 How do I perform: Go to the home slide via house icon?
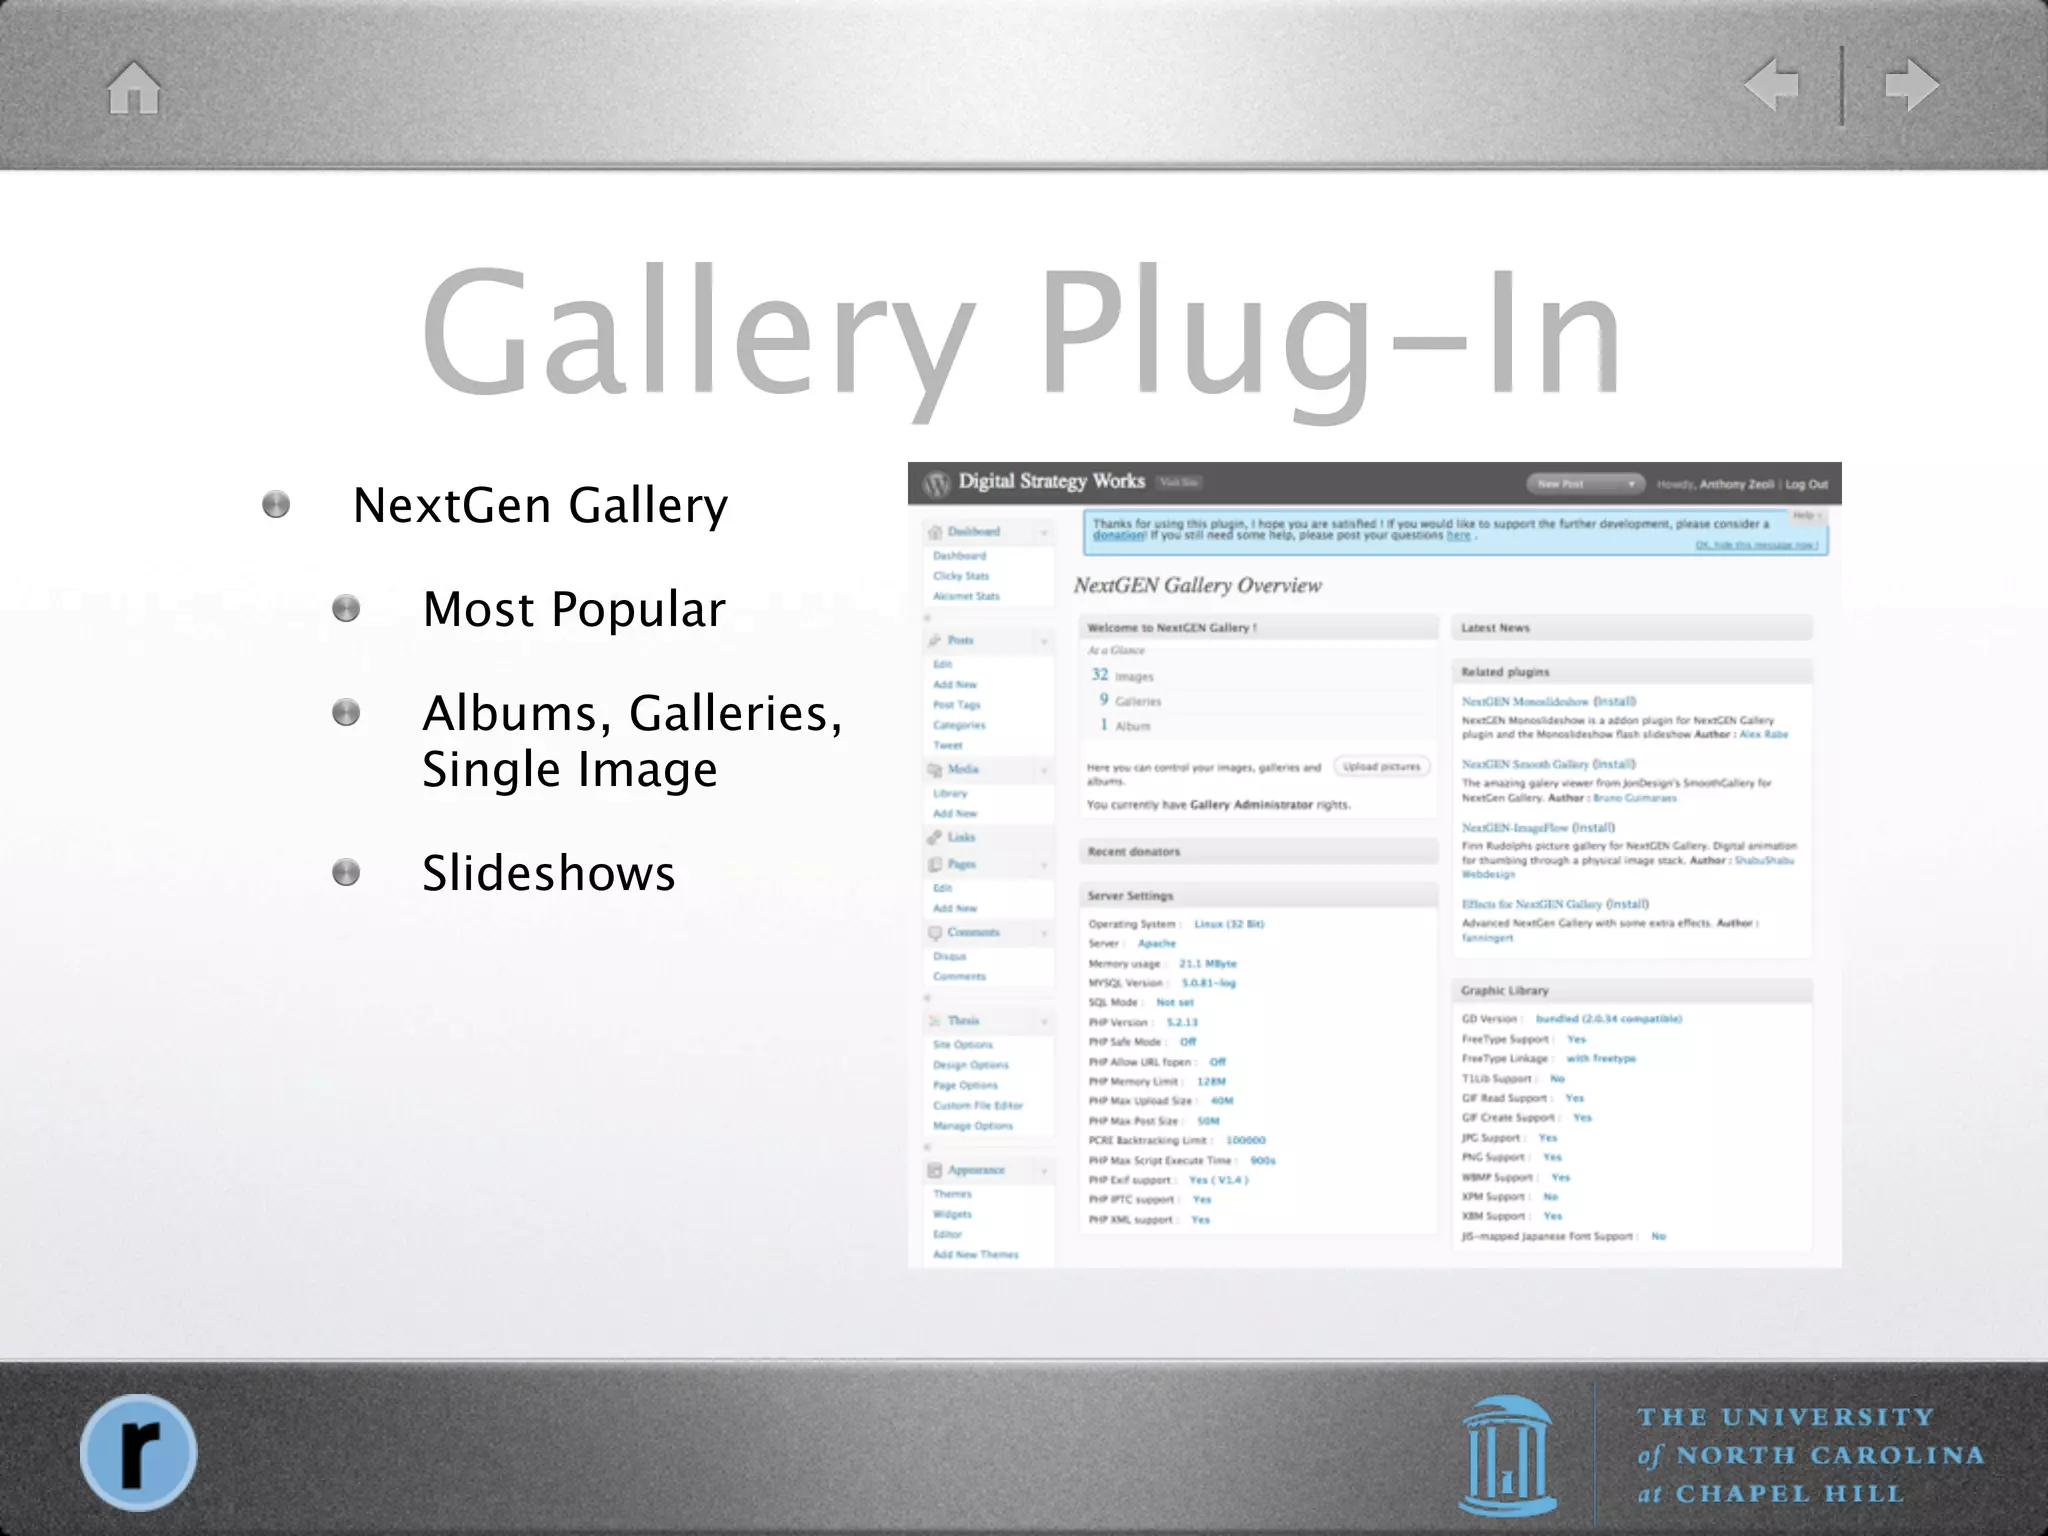click(x=134, y=88)
